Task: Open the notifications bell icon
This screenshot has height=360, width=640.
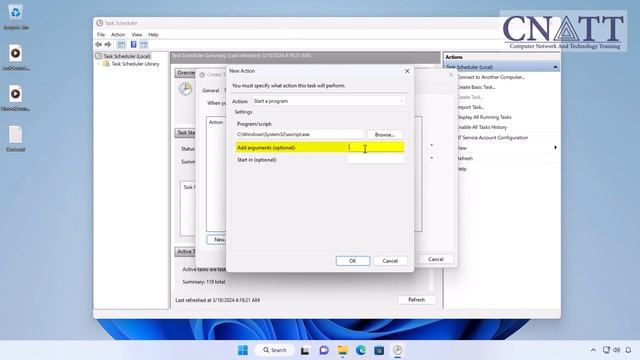Action: pos(629,350)
